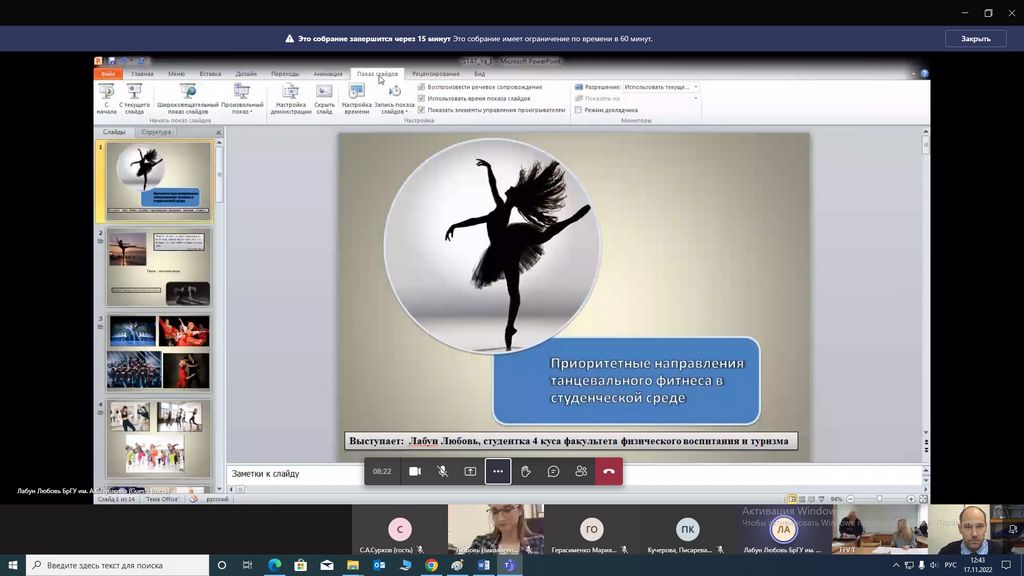Show the participants list
The width and height of the screenshot is (1024, 576).
click(581, 471)
